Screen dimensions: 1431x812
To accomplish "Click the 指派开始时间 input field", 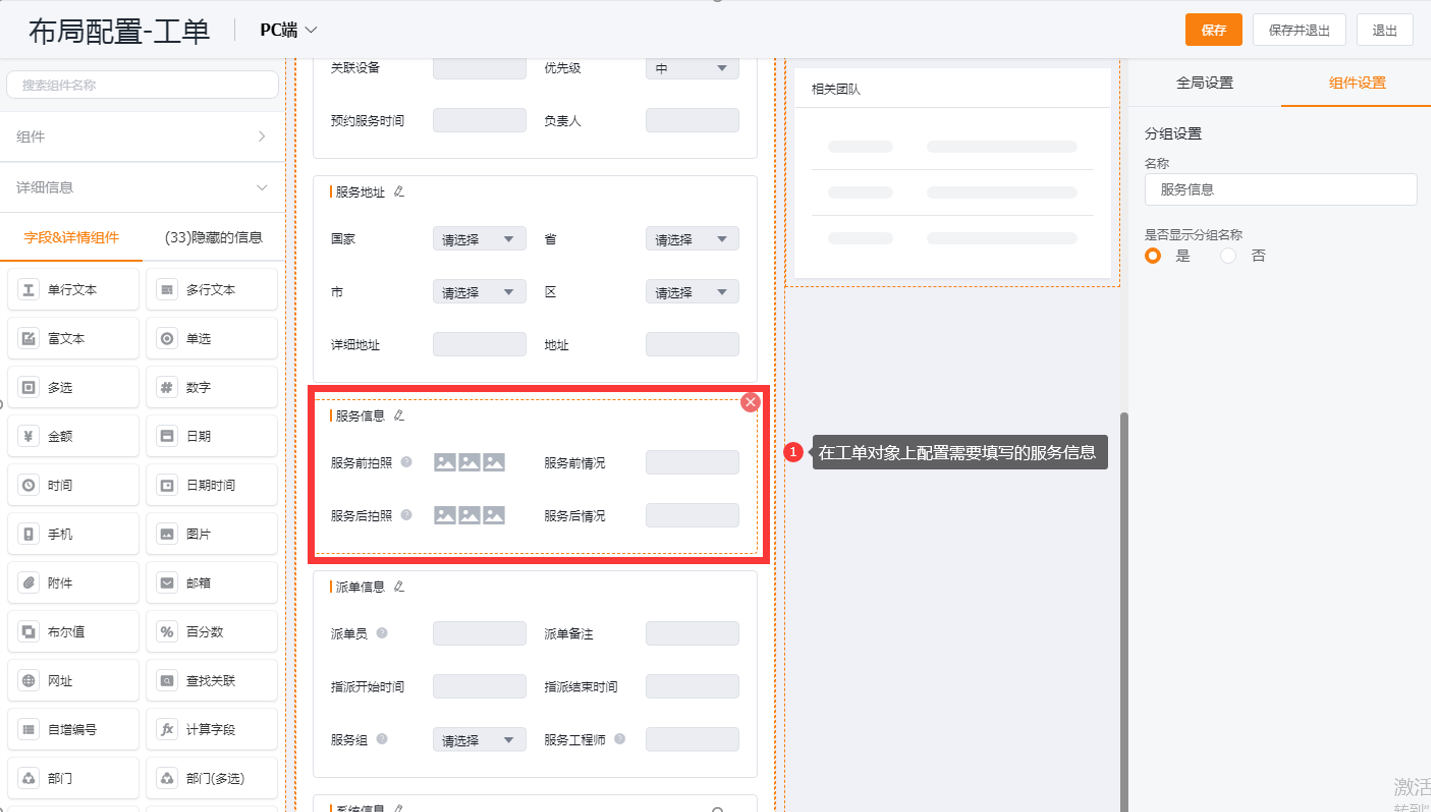I will (479, 686).
